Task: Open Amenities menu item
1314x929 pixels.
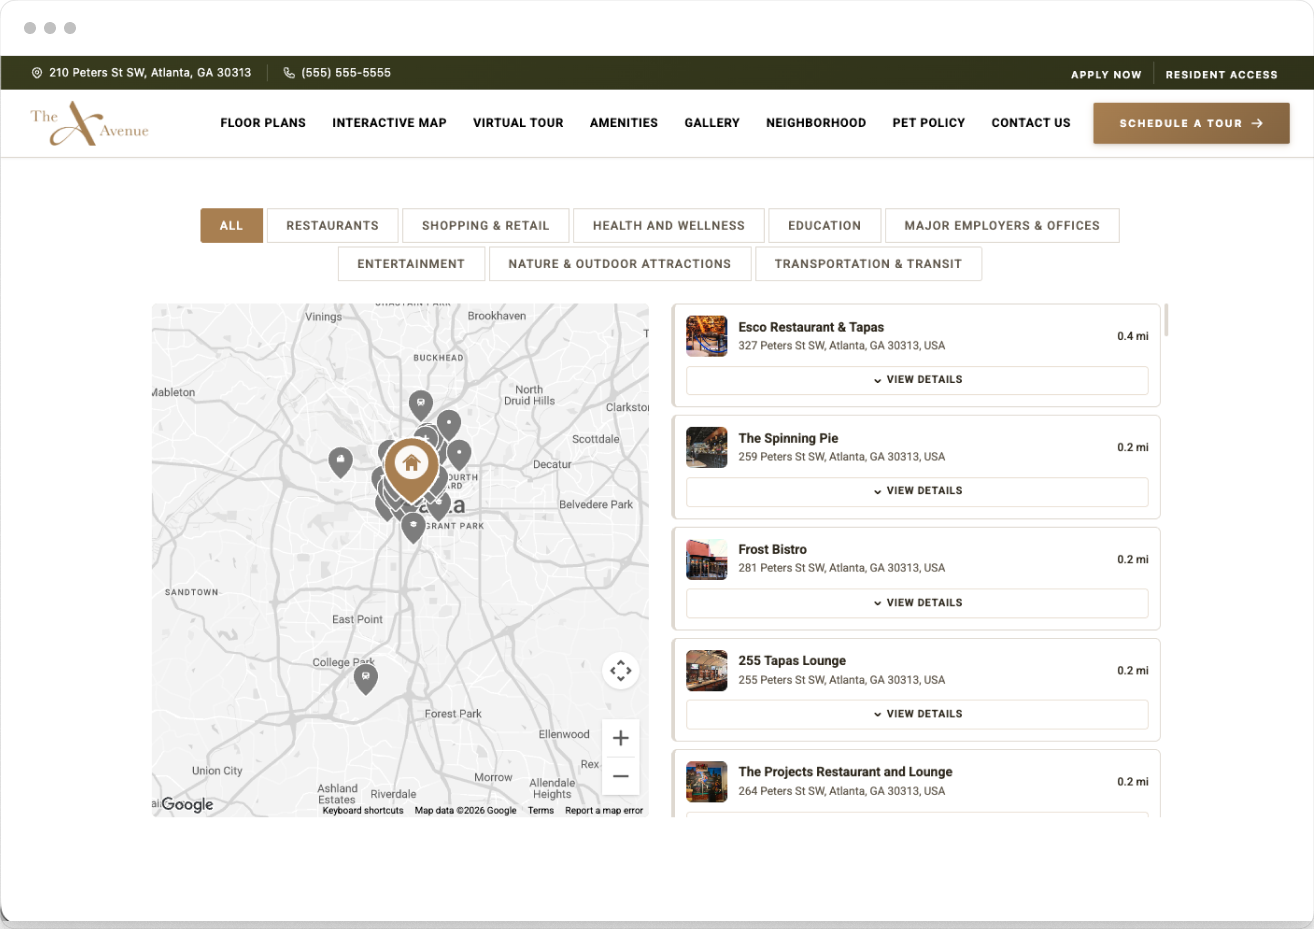Action: 624,123
